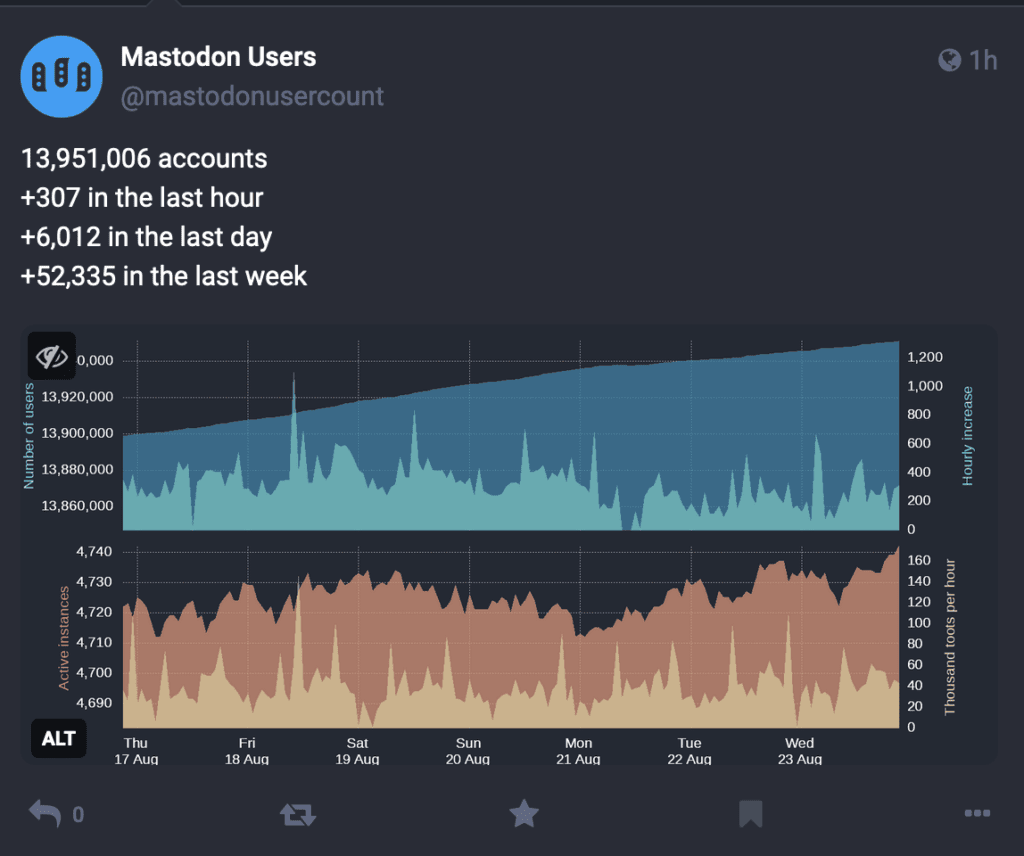Open the @mastodonusercount handle link
Viewport: 1024px width, 856px height.
click(x=252, y=97)
